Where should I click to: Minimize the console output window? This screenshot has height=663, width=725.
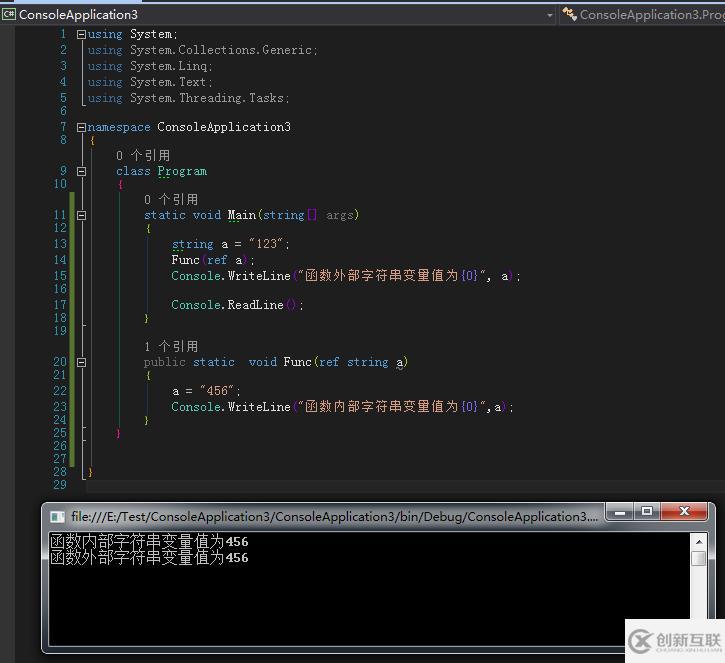(620, 512)
